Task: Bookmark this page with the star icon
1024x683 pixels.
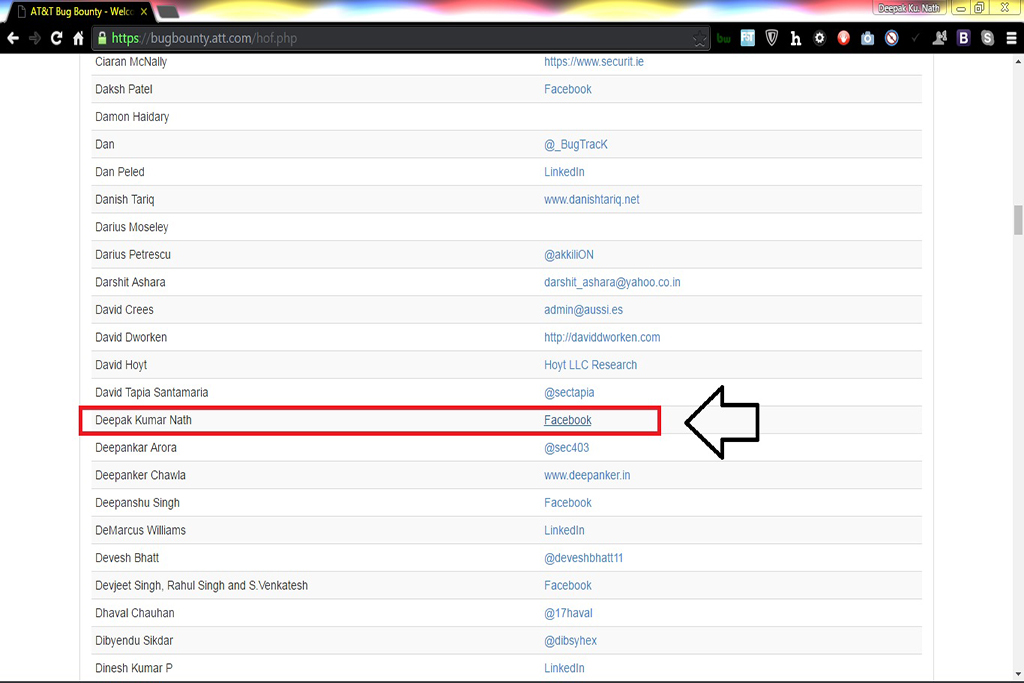Action: click(x=699, y=39)
